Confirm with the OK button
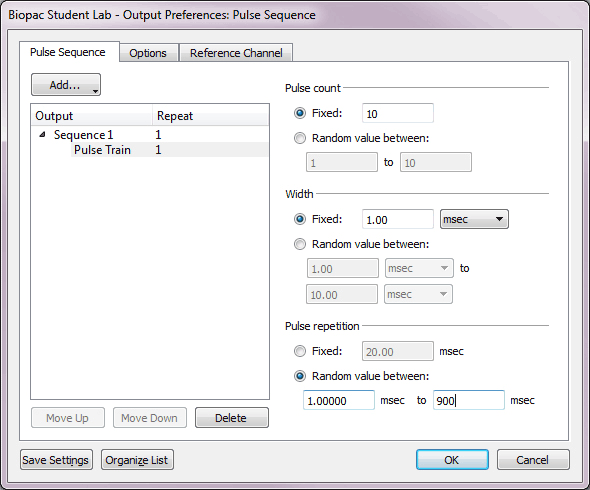The width and height of the screenshot is (590, 490). point(452,460)
